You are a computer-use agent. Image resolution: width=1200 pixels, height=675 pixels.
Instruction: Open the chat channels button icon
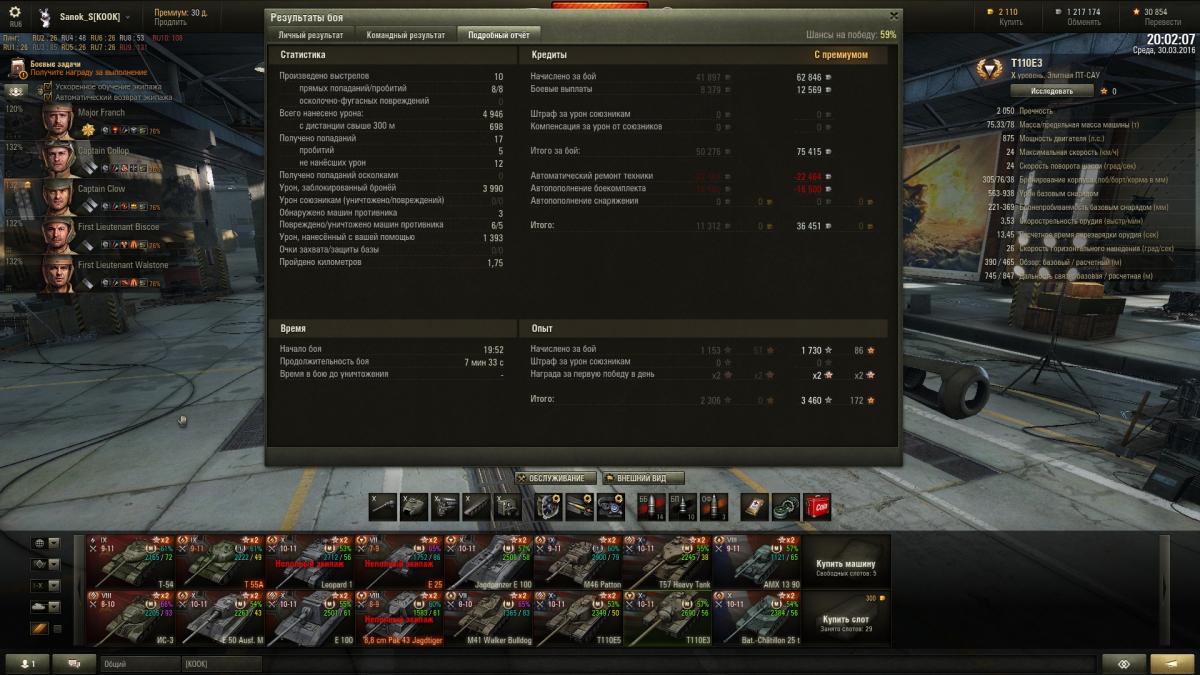[75, 663]
